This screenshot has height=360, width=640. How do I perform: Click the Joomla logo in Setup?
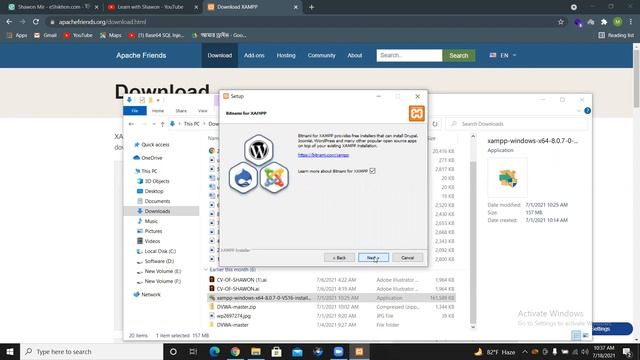pyautogui.click(x=274, y=178)
